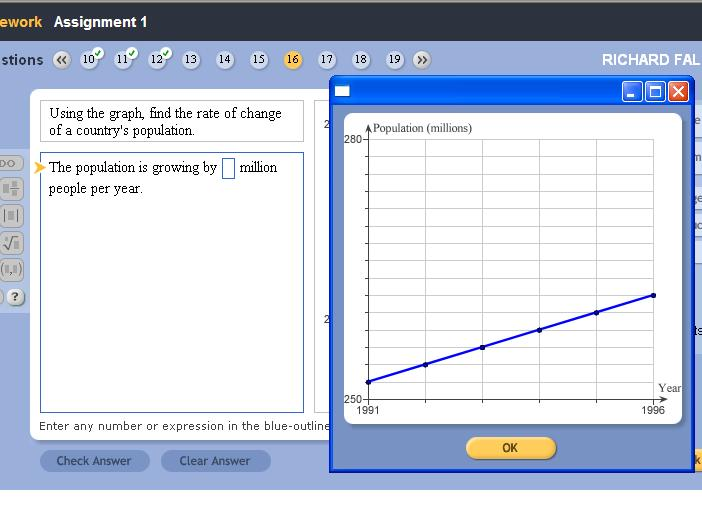This screenshot has width=702, height=512.
Task: Click Check Answer button
Action: coord(94,461)
